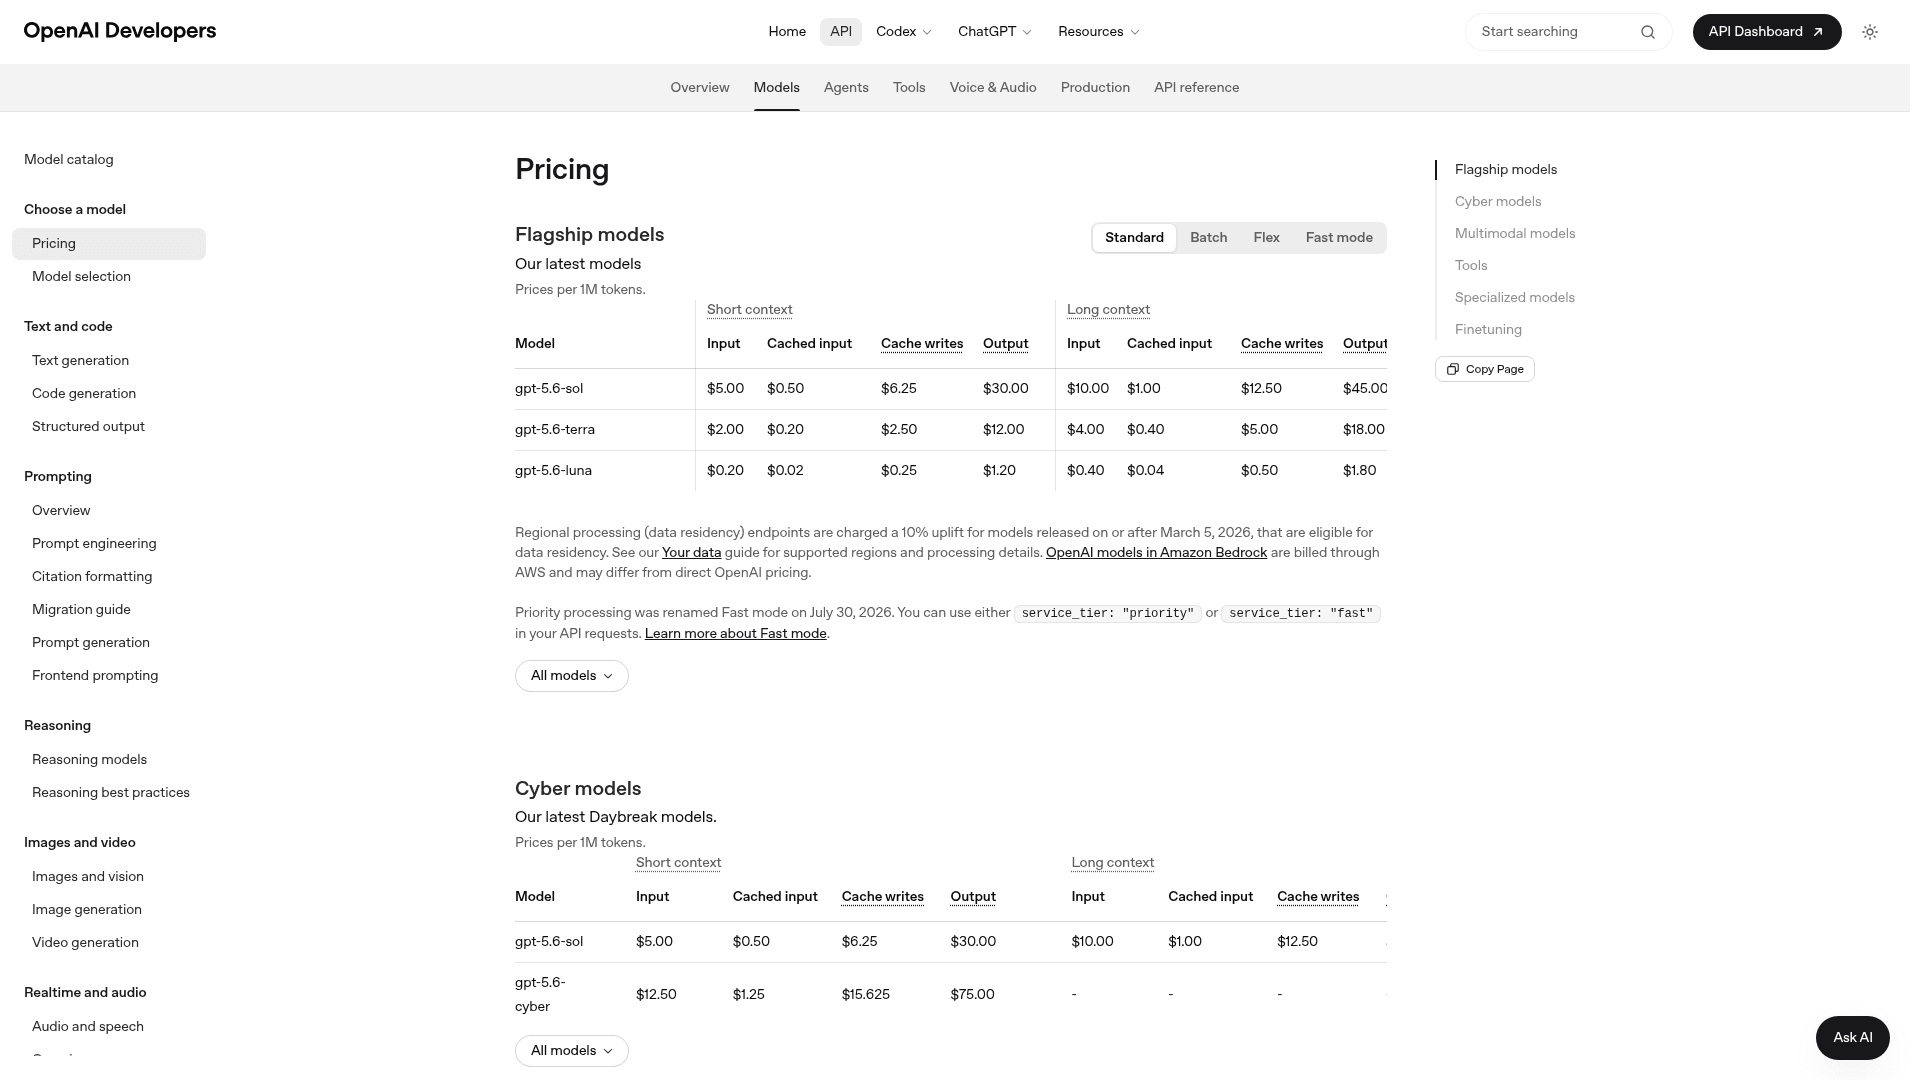
Task: Expand the Codex dropdown menu
Action: [x=903, y=32]
